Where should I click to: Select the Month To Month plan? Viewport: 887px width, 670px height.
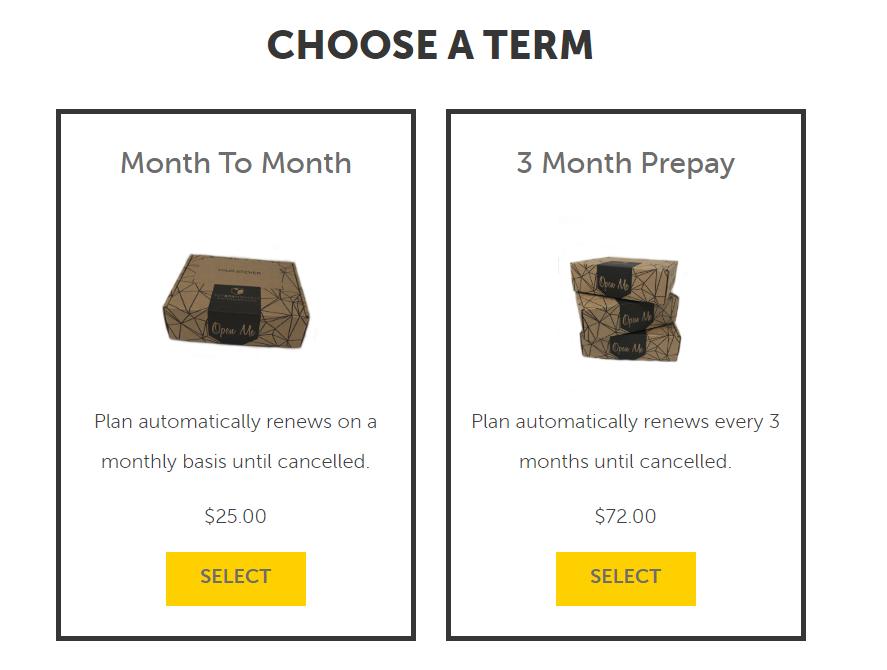pyautogui.click(x=236, y=578)
